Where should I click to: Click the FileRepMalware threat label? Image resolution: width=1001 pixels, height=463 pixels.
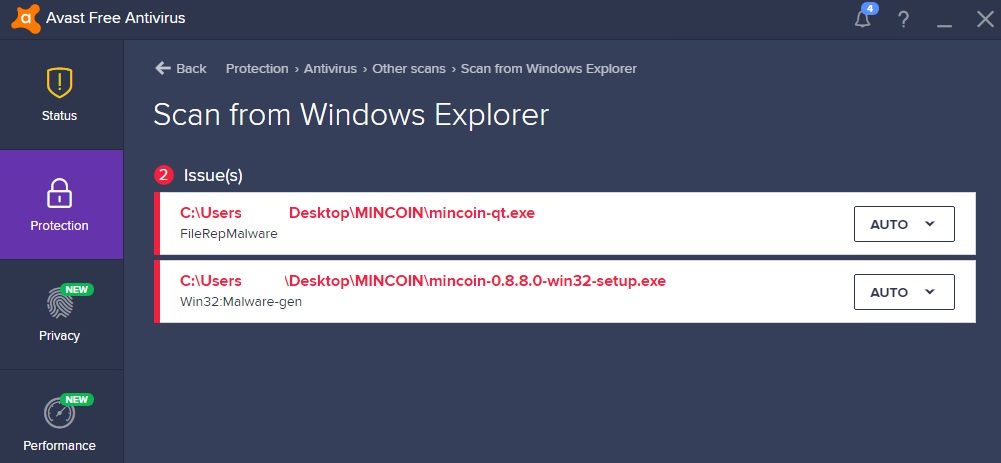point(229,234)
